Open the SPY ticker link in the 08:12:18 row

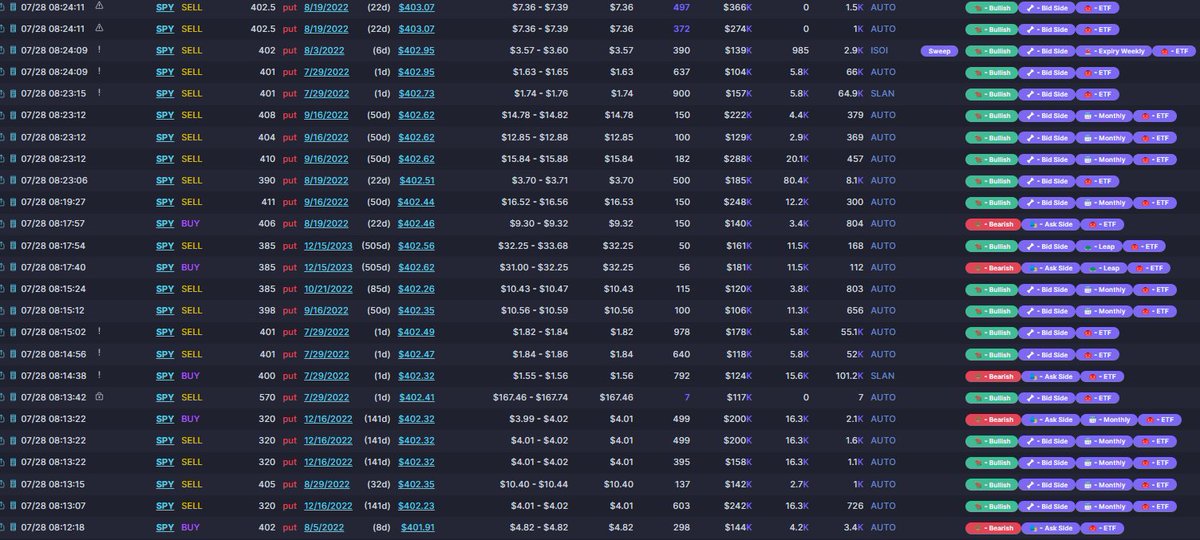tap(164, 528)
